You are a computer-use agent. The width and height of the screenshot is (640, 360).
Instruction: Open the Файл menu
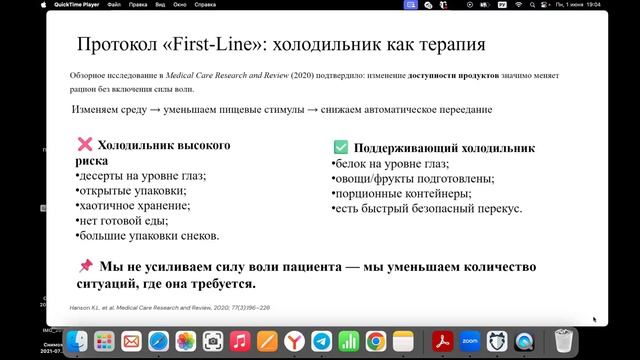click(114, 5)
